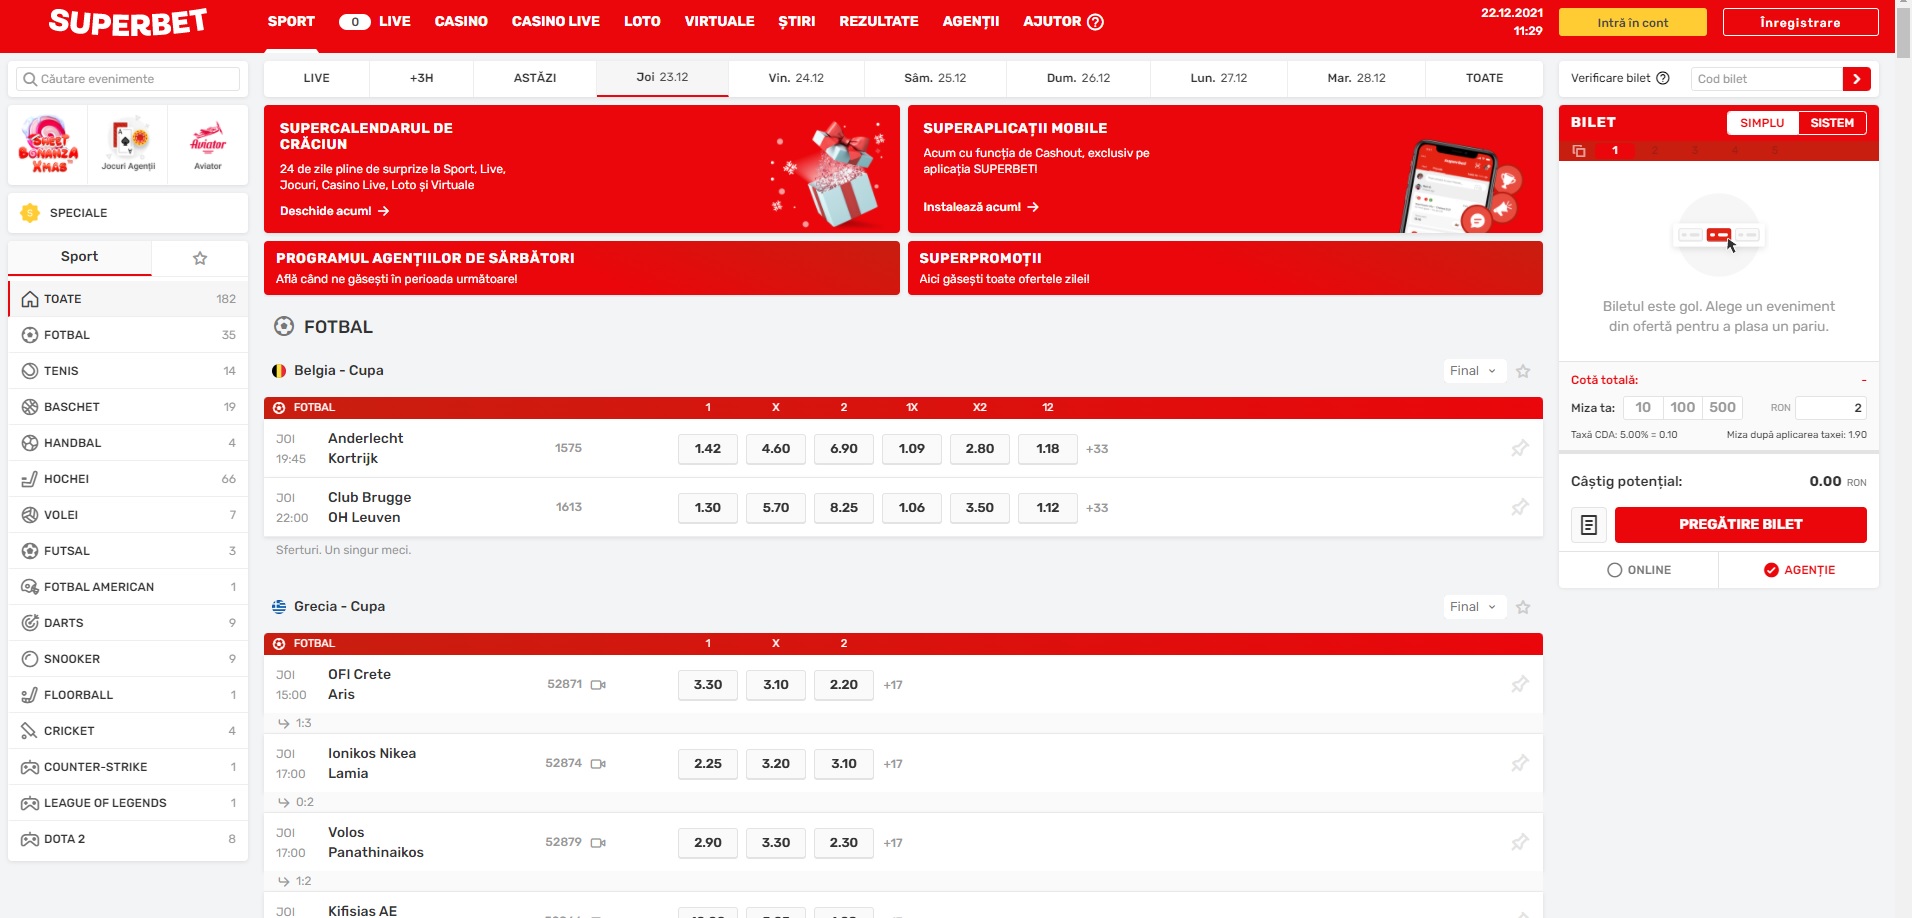Pin the Ionikos Nikea Lamia match

(1520, 763)
